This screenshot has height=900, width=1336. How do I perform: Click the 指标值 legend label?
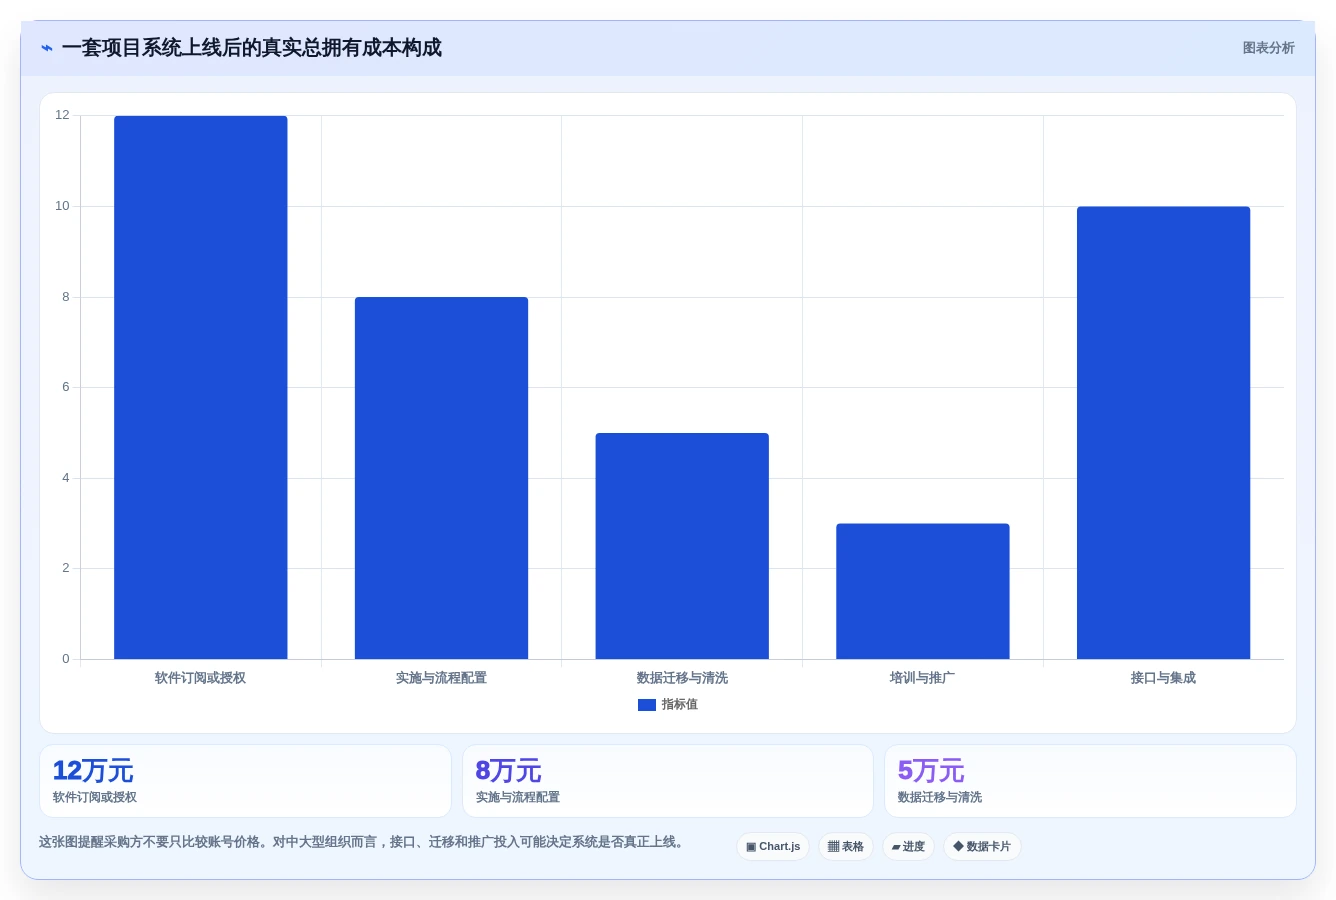(680, 705)
